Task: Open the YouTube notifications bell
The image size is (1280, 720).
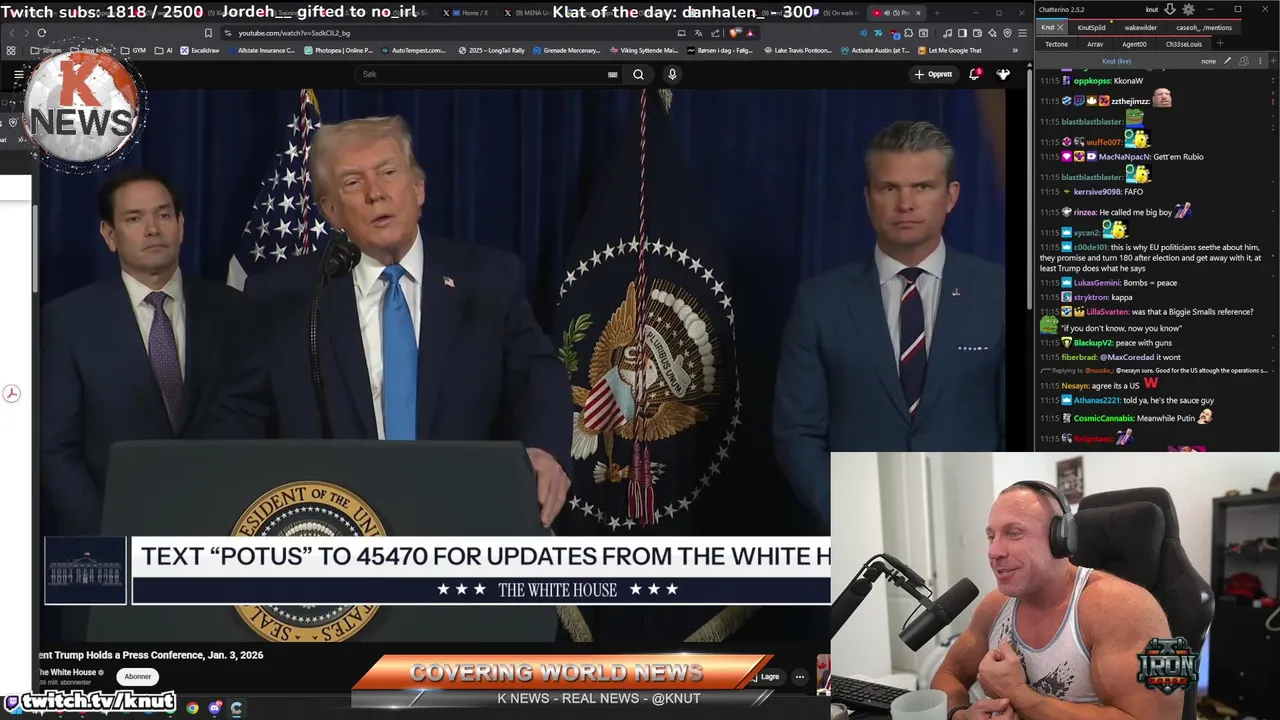Action: click(x=975, y=74)
